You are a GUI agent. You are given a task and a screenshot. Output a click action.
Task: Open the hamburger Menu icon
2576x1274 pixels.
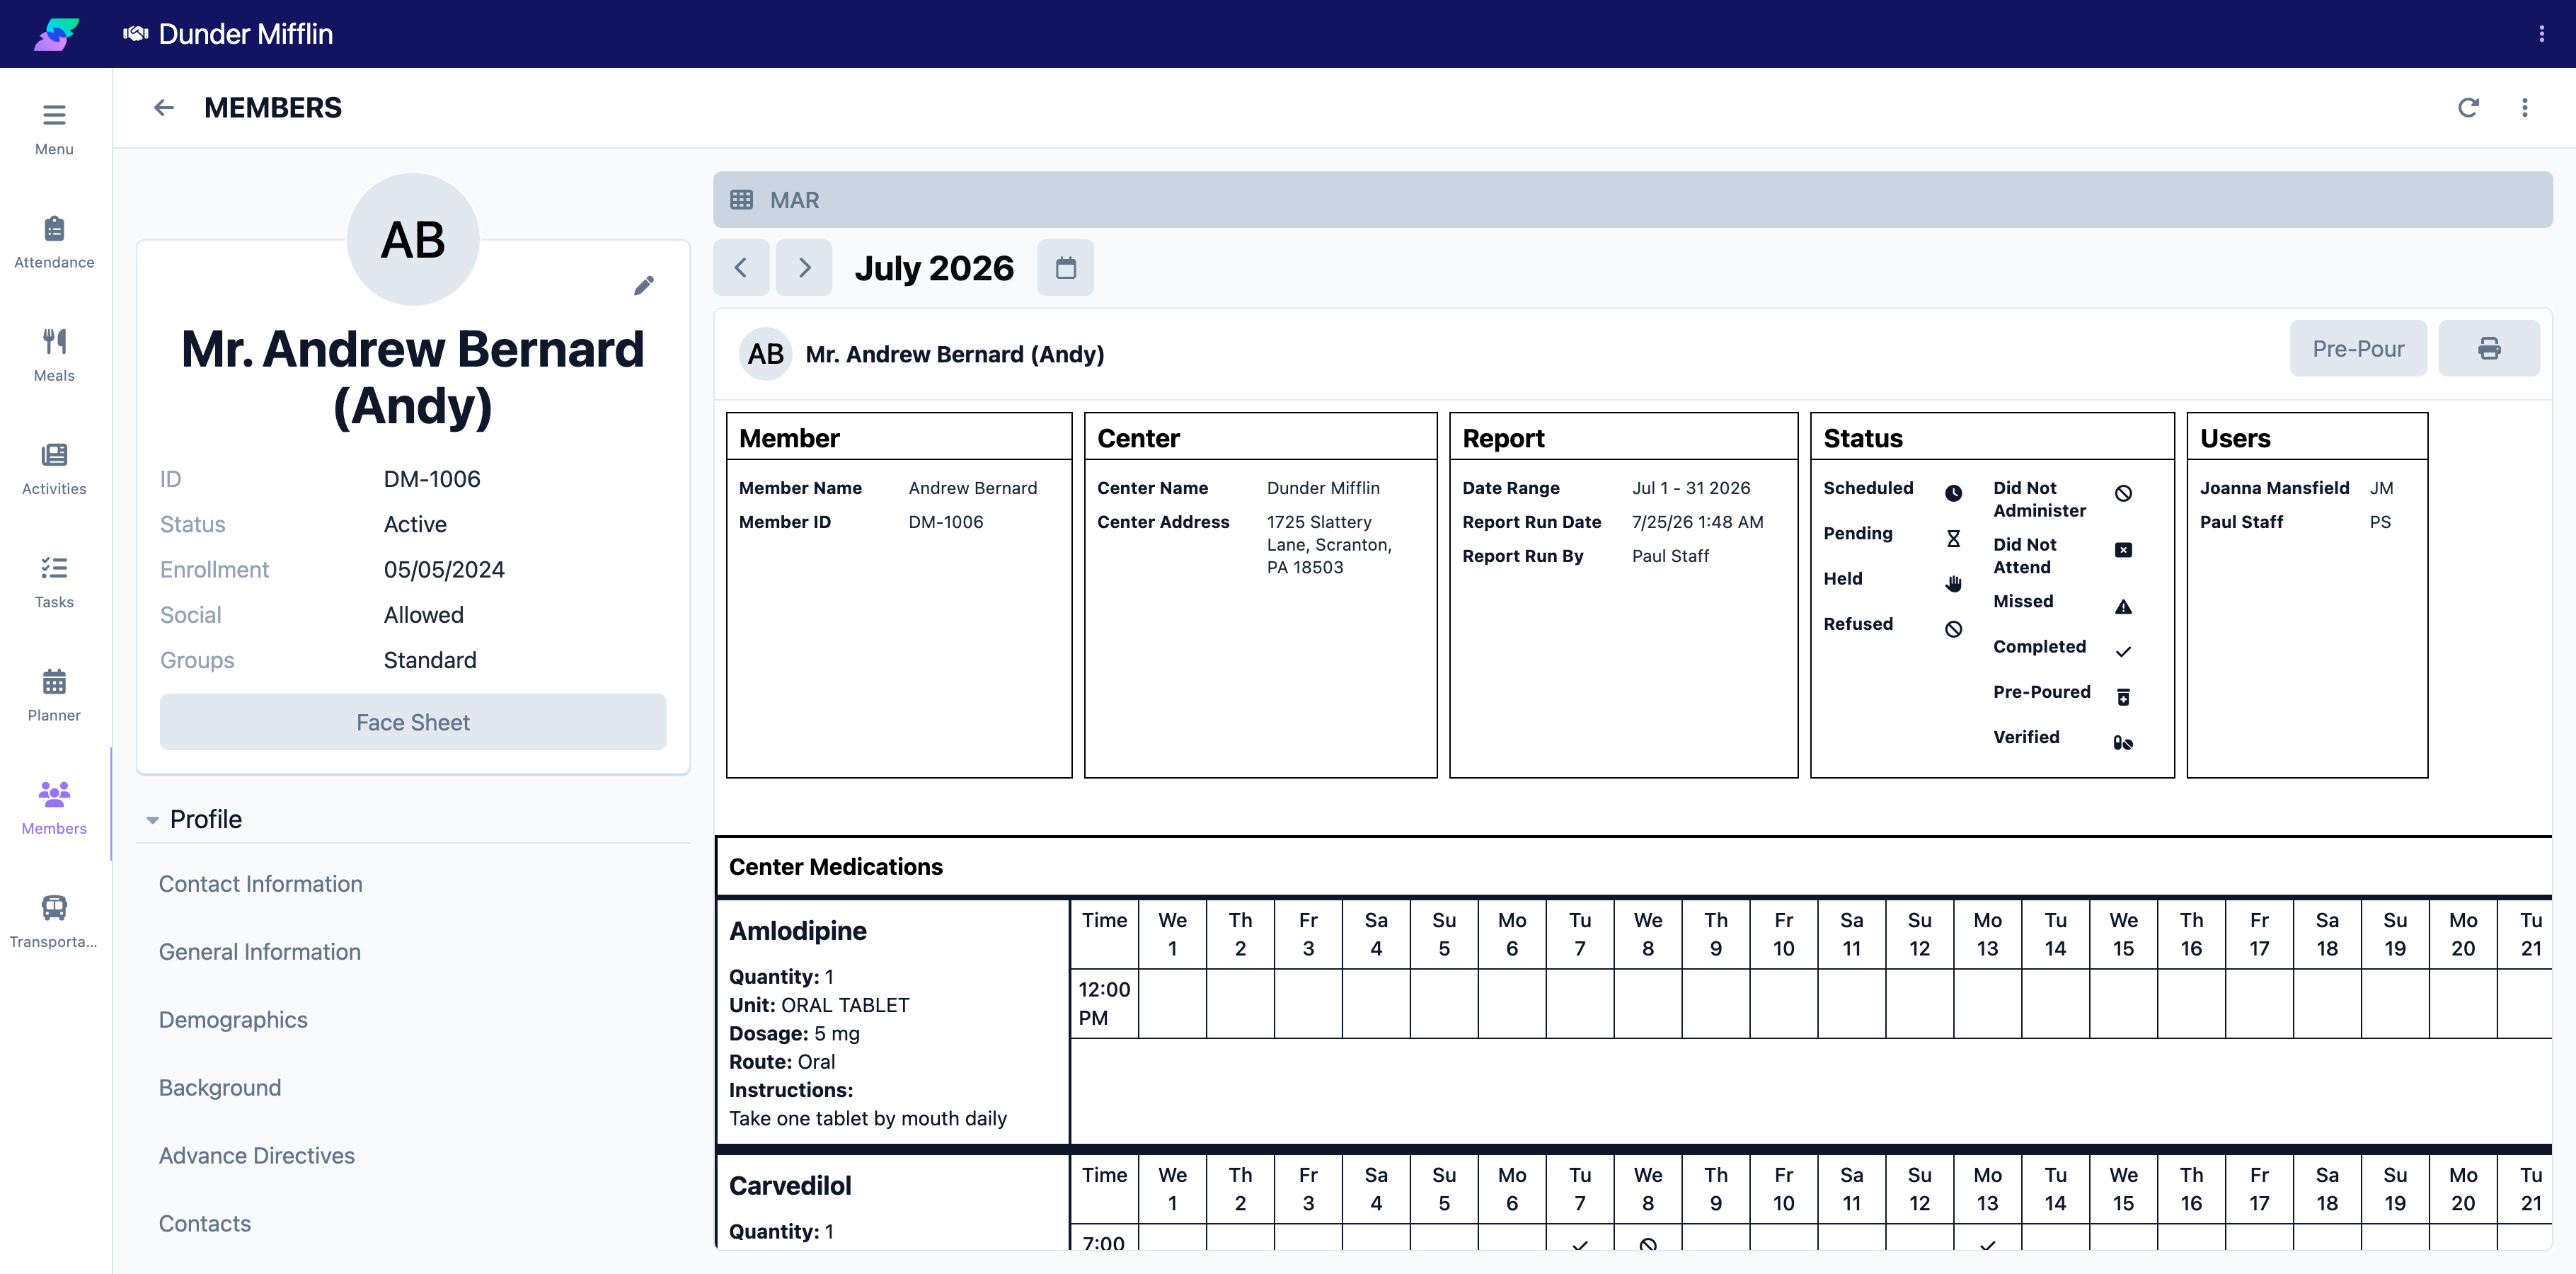[54, 128]
